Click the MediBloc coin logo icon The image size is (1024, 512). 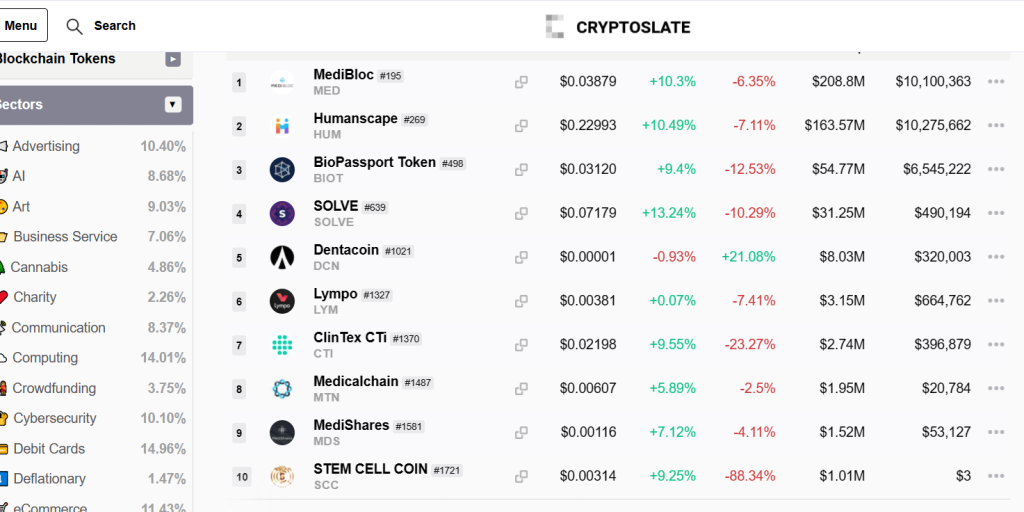[x=282, y=82]
